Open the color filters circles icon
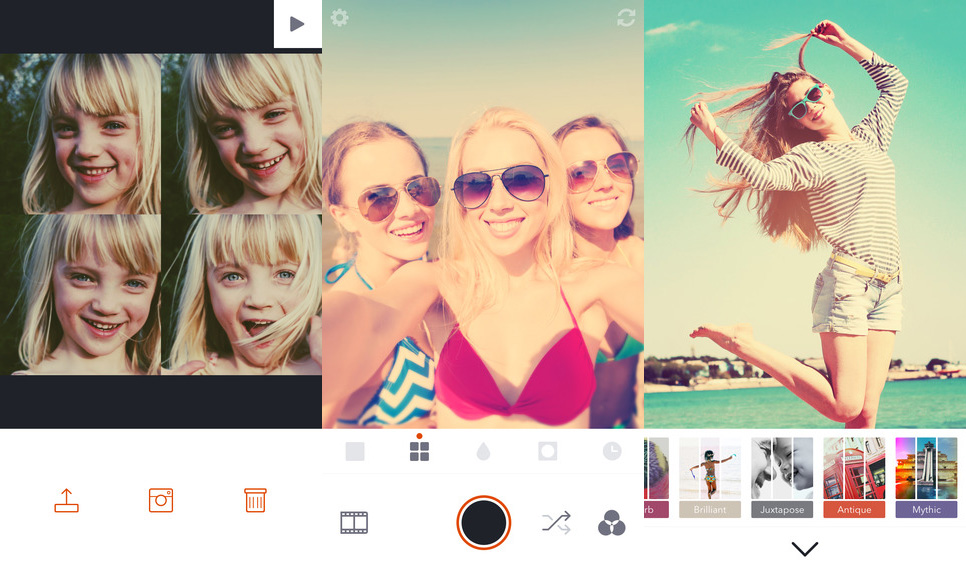The image size is (966, 572). click(612, 523)
